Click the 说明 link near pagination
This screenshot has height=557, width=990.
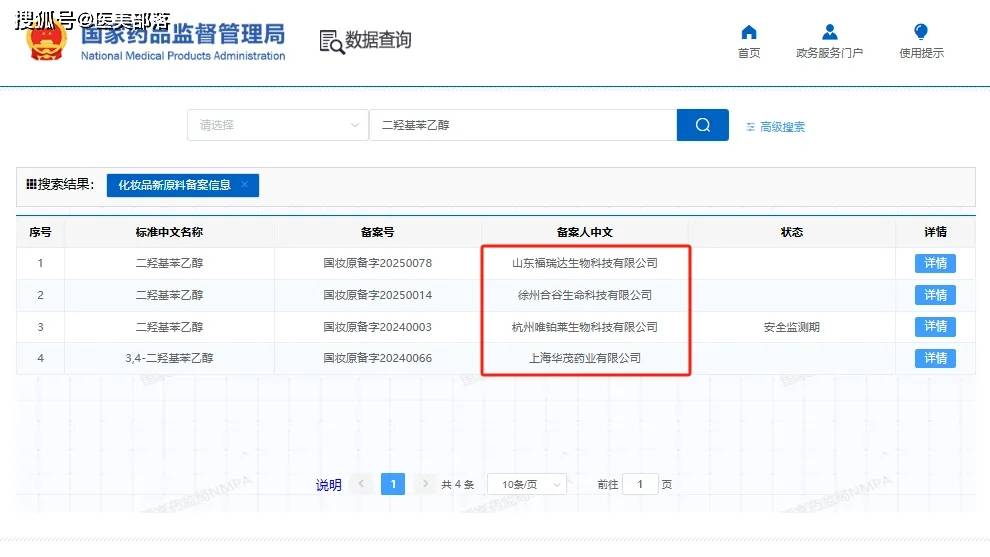(x=328, y=485)
